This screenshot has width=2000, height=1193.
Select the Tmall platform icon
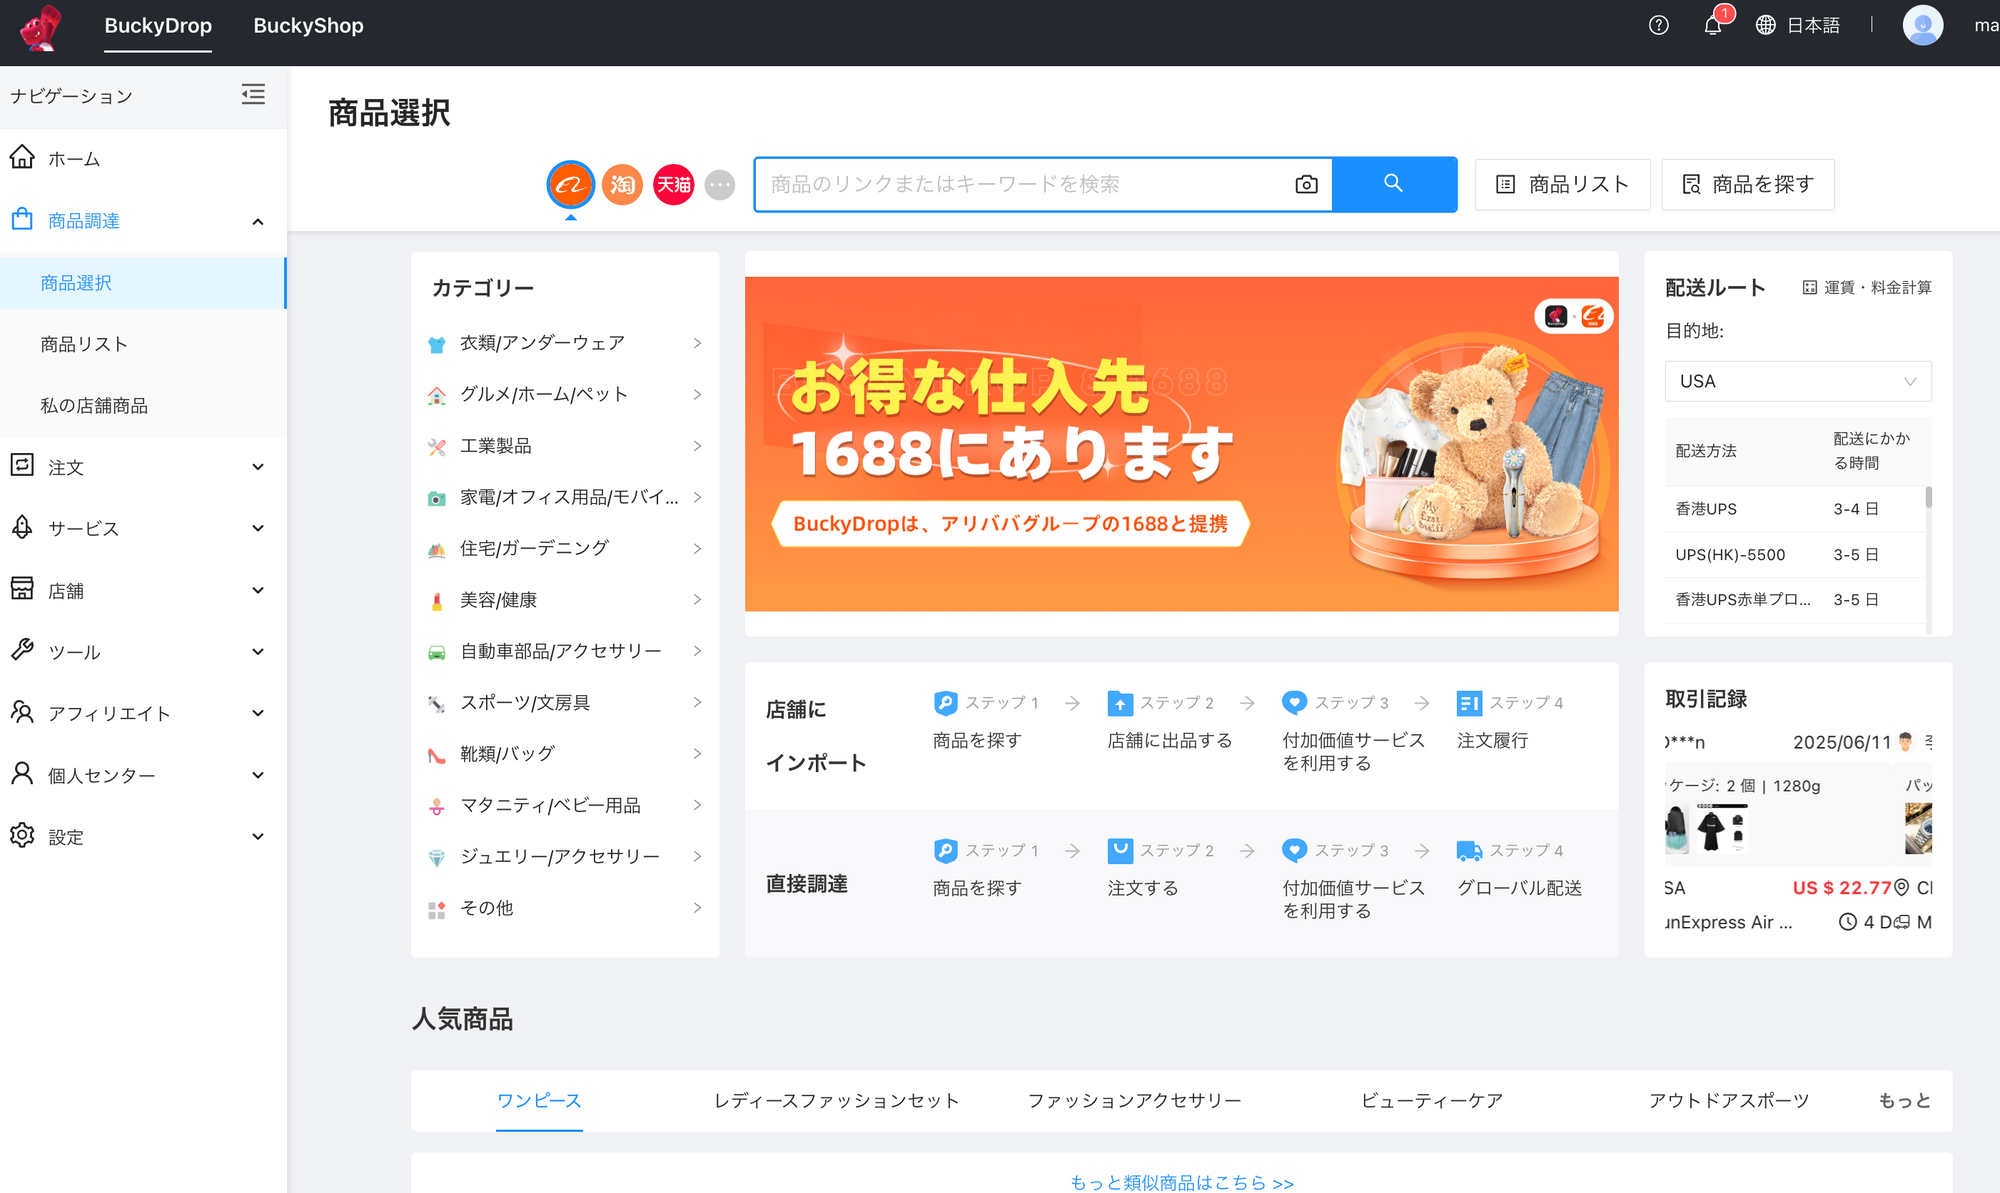coord(674,184)
